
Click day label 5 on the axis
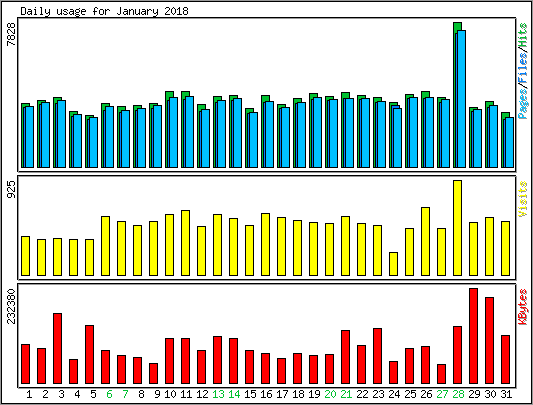coord(93,394)
